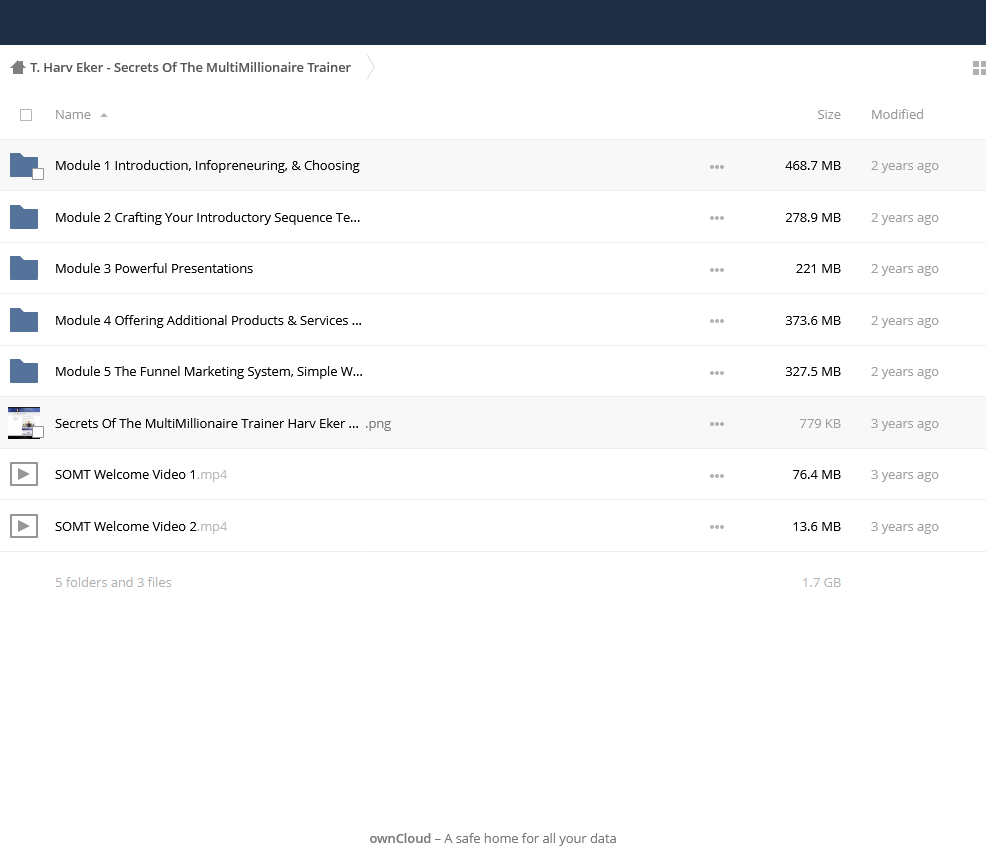Toggle the select all files checkbox
The image size is (986, 868).
coord(26,115)
